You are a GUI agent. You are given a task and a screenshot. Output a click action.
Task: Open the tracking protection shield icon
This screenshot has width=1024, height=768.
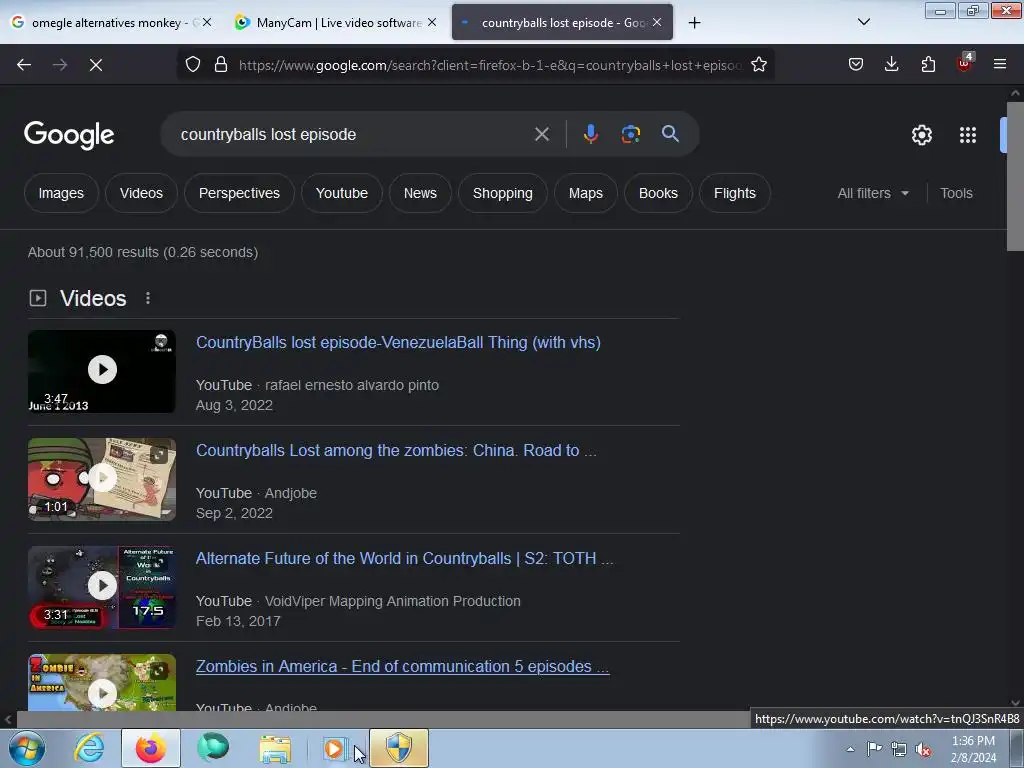(x=193, y=65)
